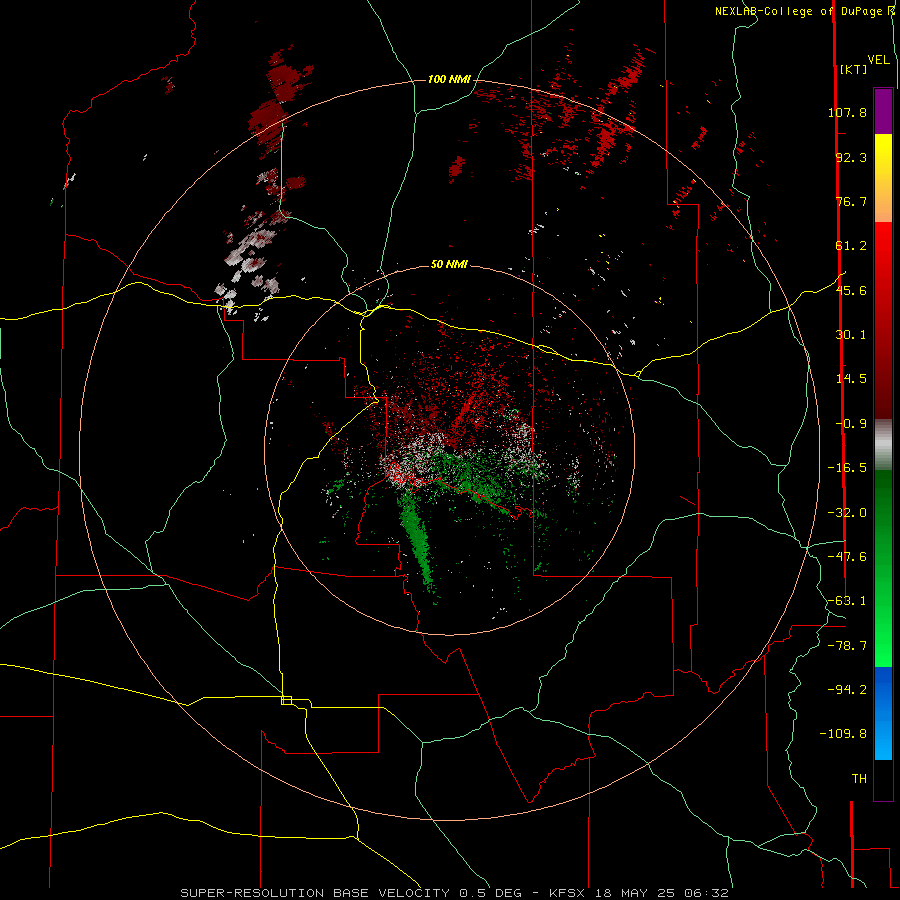
Task: Click the -0.9 velocity scale value
Action: pos(851,424)
